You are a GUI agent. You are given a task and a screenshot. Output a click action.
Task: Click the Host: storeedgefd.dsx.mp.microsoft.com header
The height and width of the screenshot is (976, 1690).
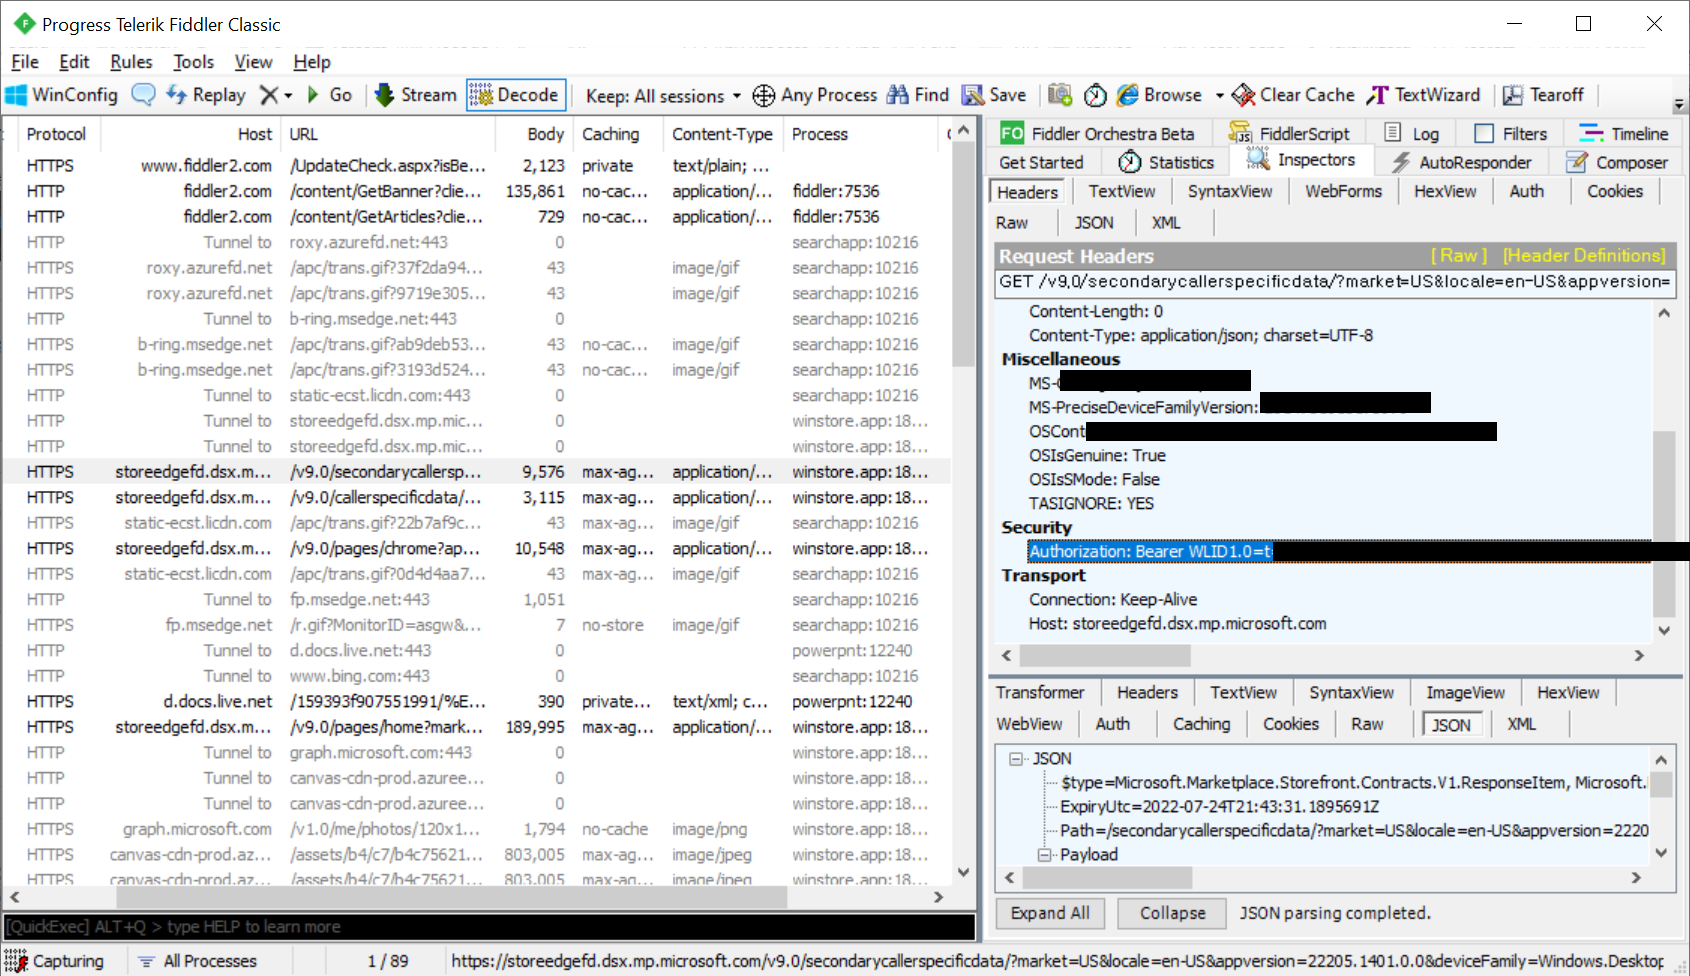point(1177,623)
